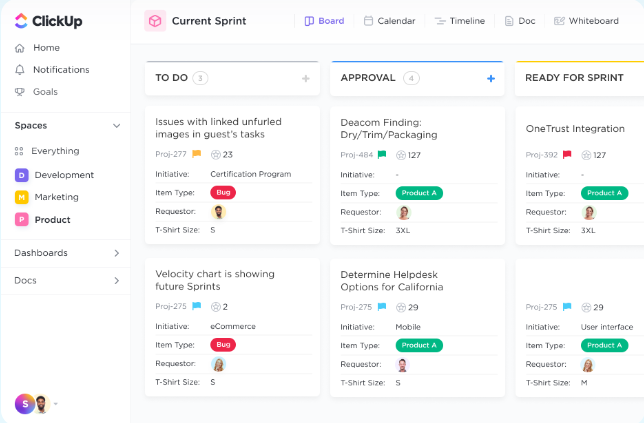644x423 pixels.
Task: Click the red flag on Proj-392
Action: click(x=567, y=155)
